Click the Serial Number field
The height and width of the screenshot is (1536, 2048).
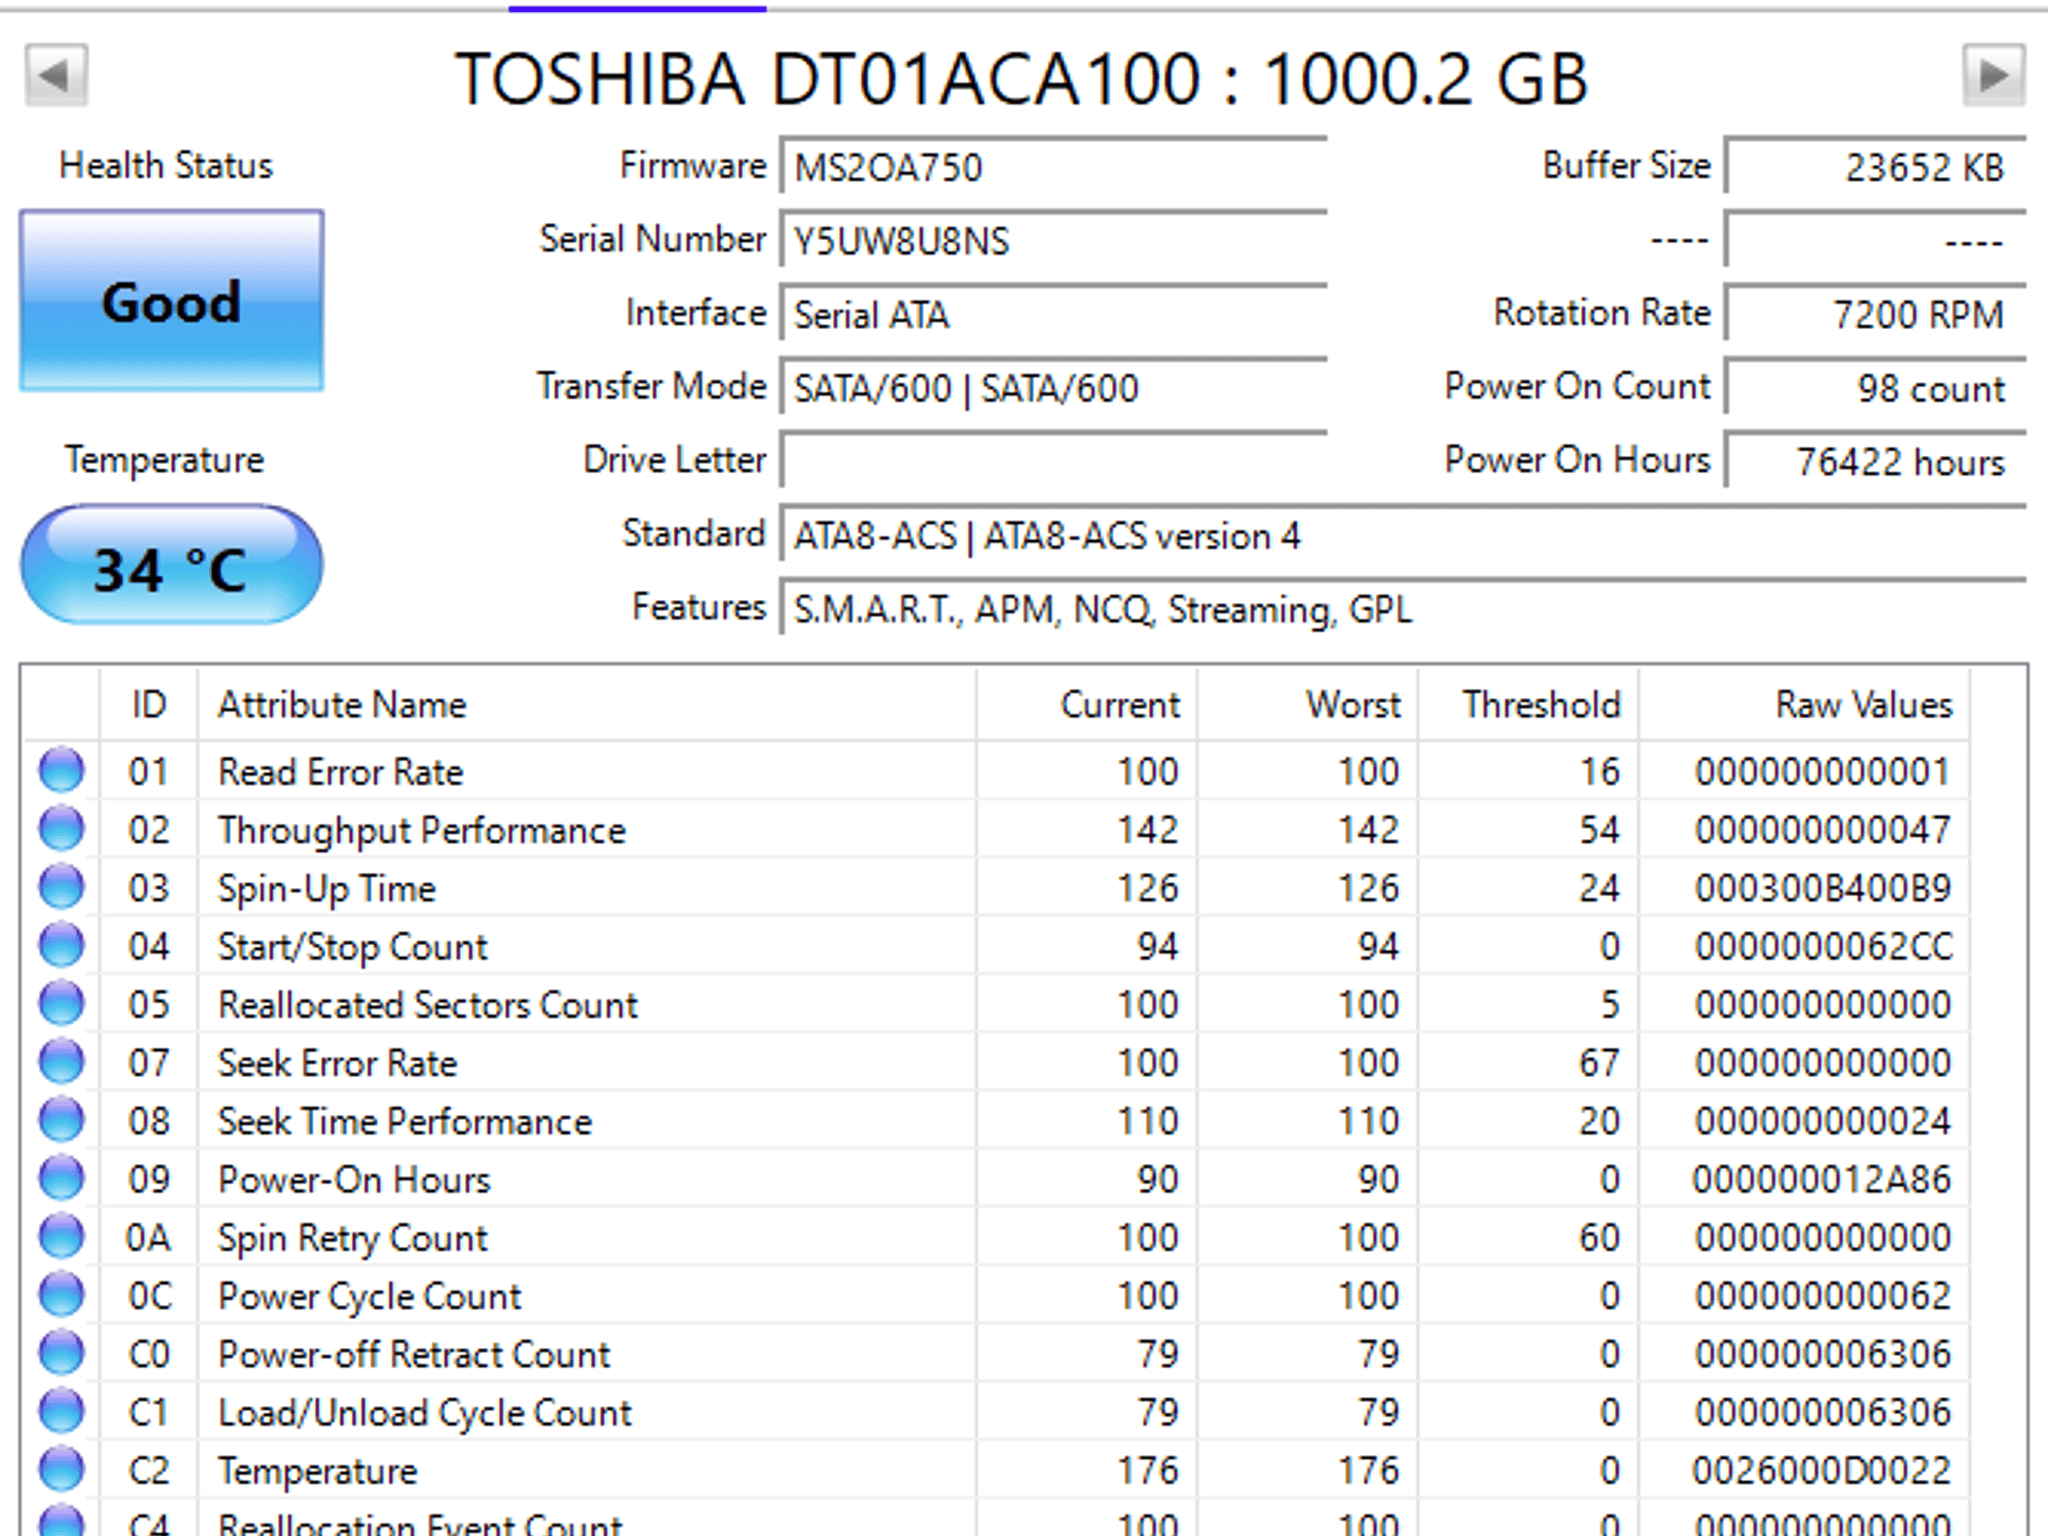point(1054,239)
